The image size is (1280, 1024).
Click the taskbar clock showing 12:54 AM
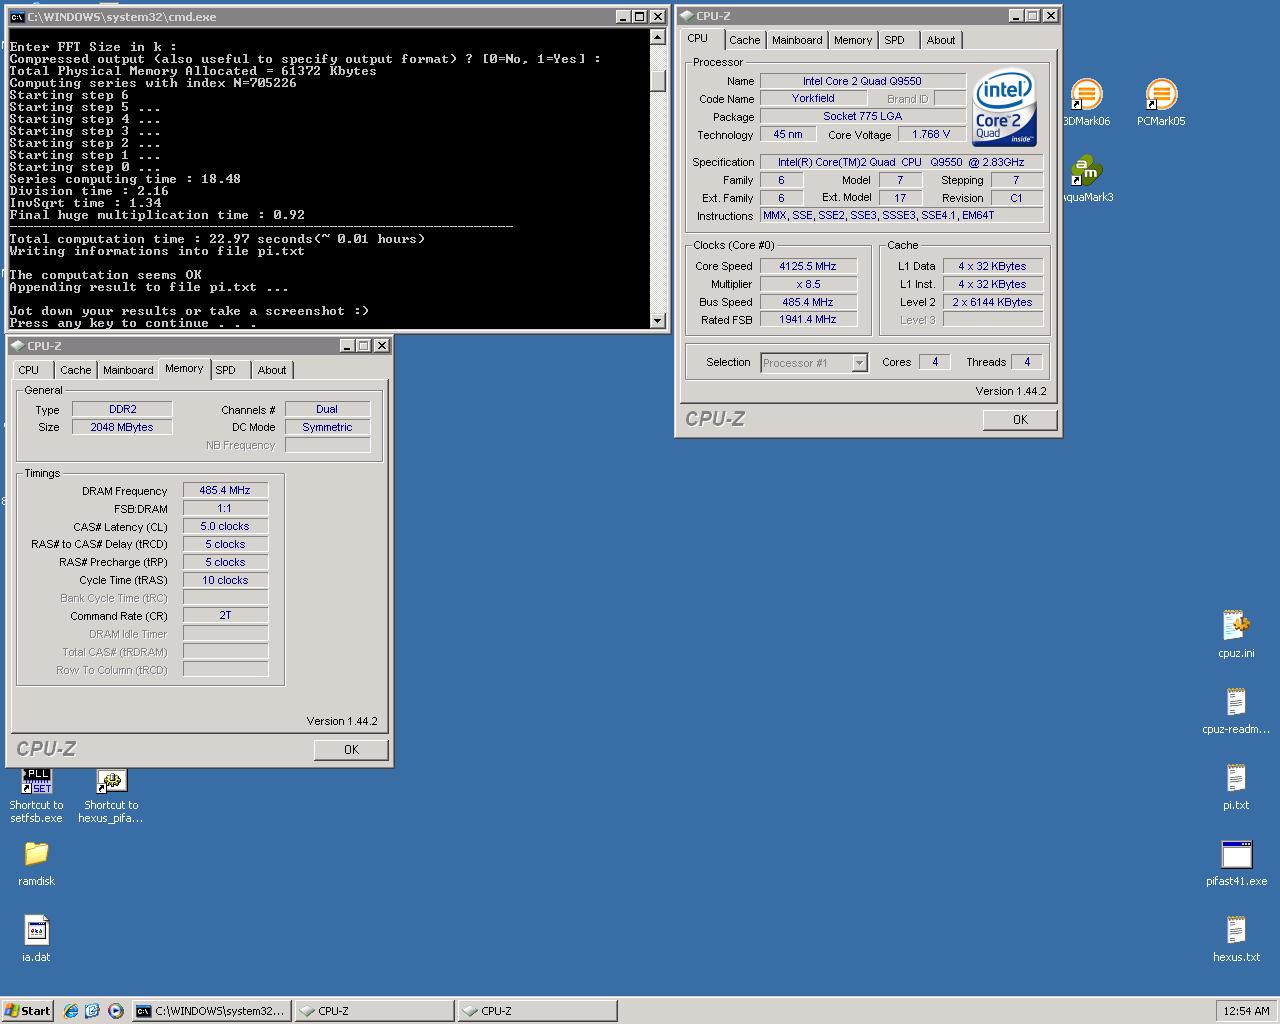click(x=1246, y=1011)
